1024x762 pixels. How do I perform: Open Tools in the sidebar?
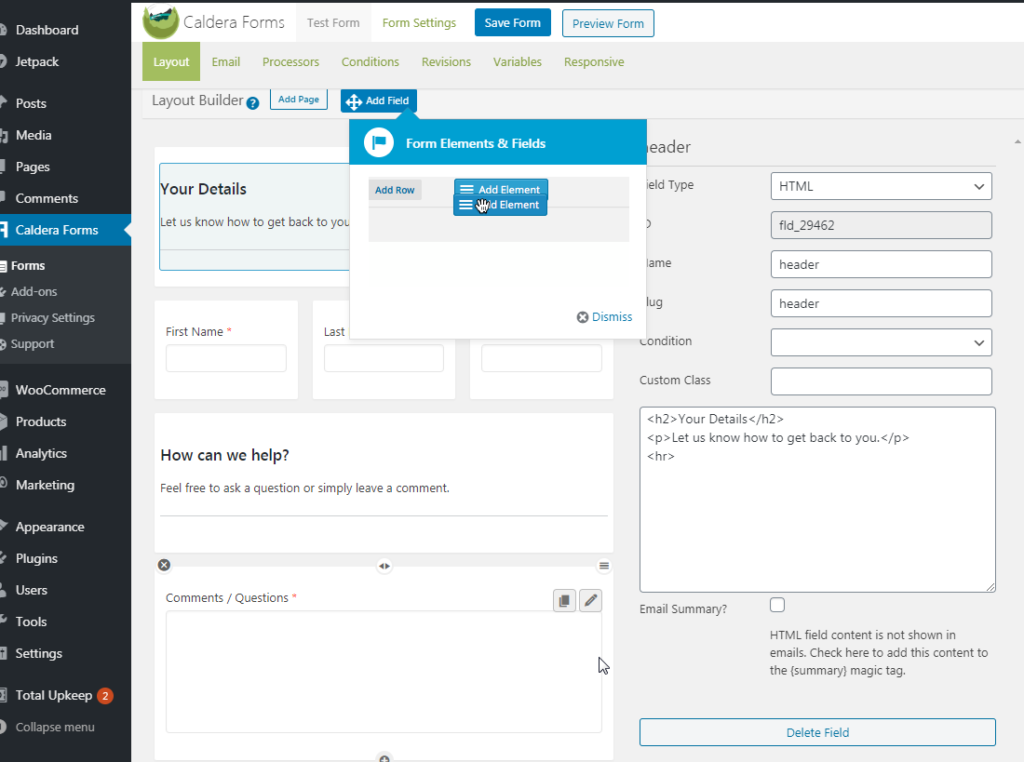click(x=31, y=622)
